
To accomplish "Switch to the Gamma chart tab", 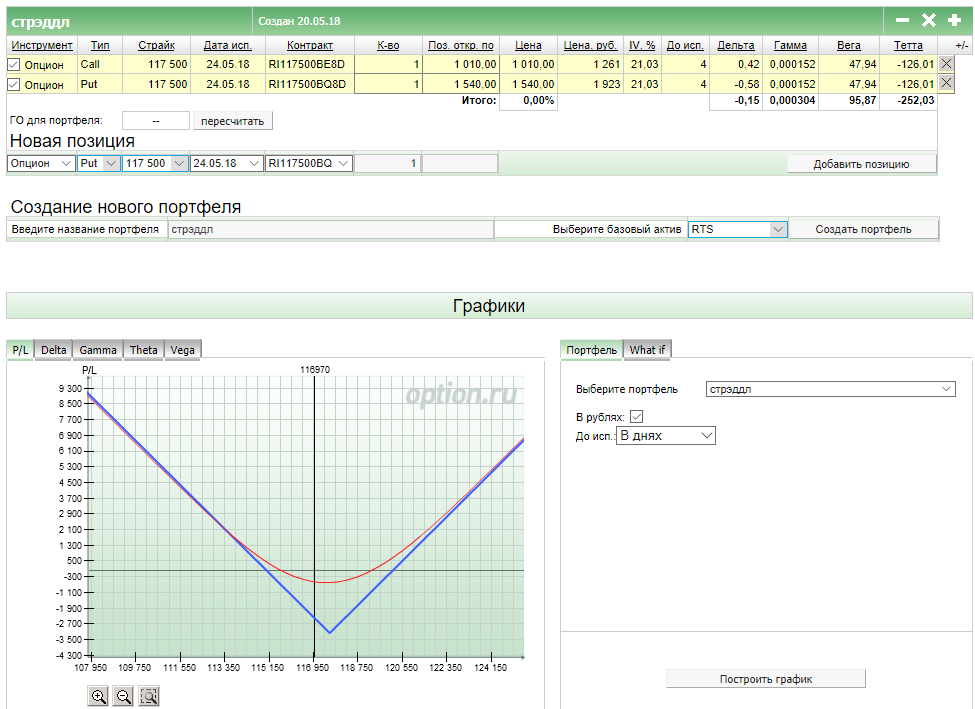I will coord(98,349).
